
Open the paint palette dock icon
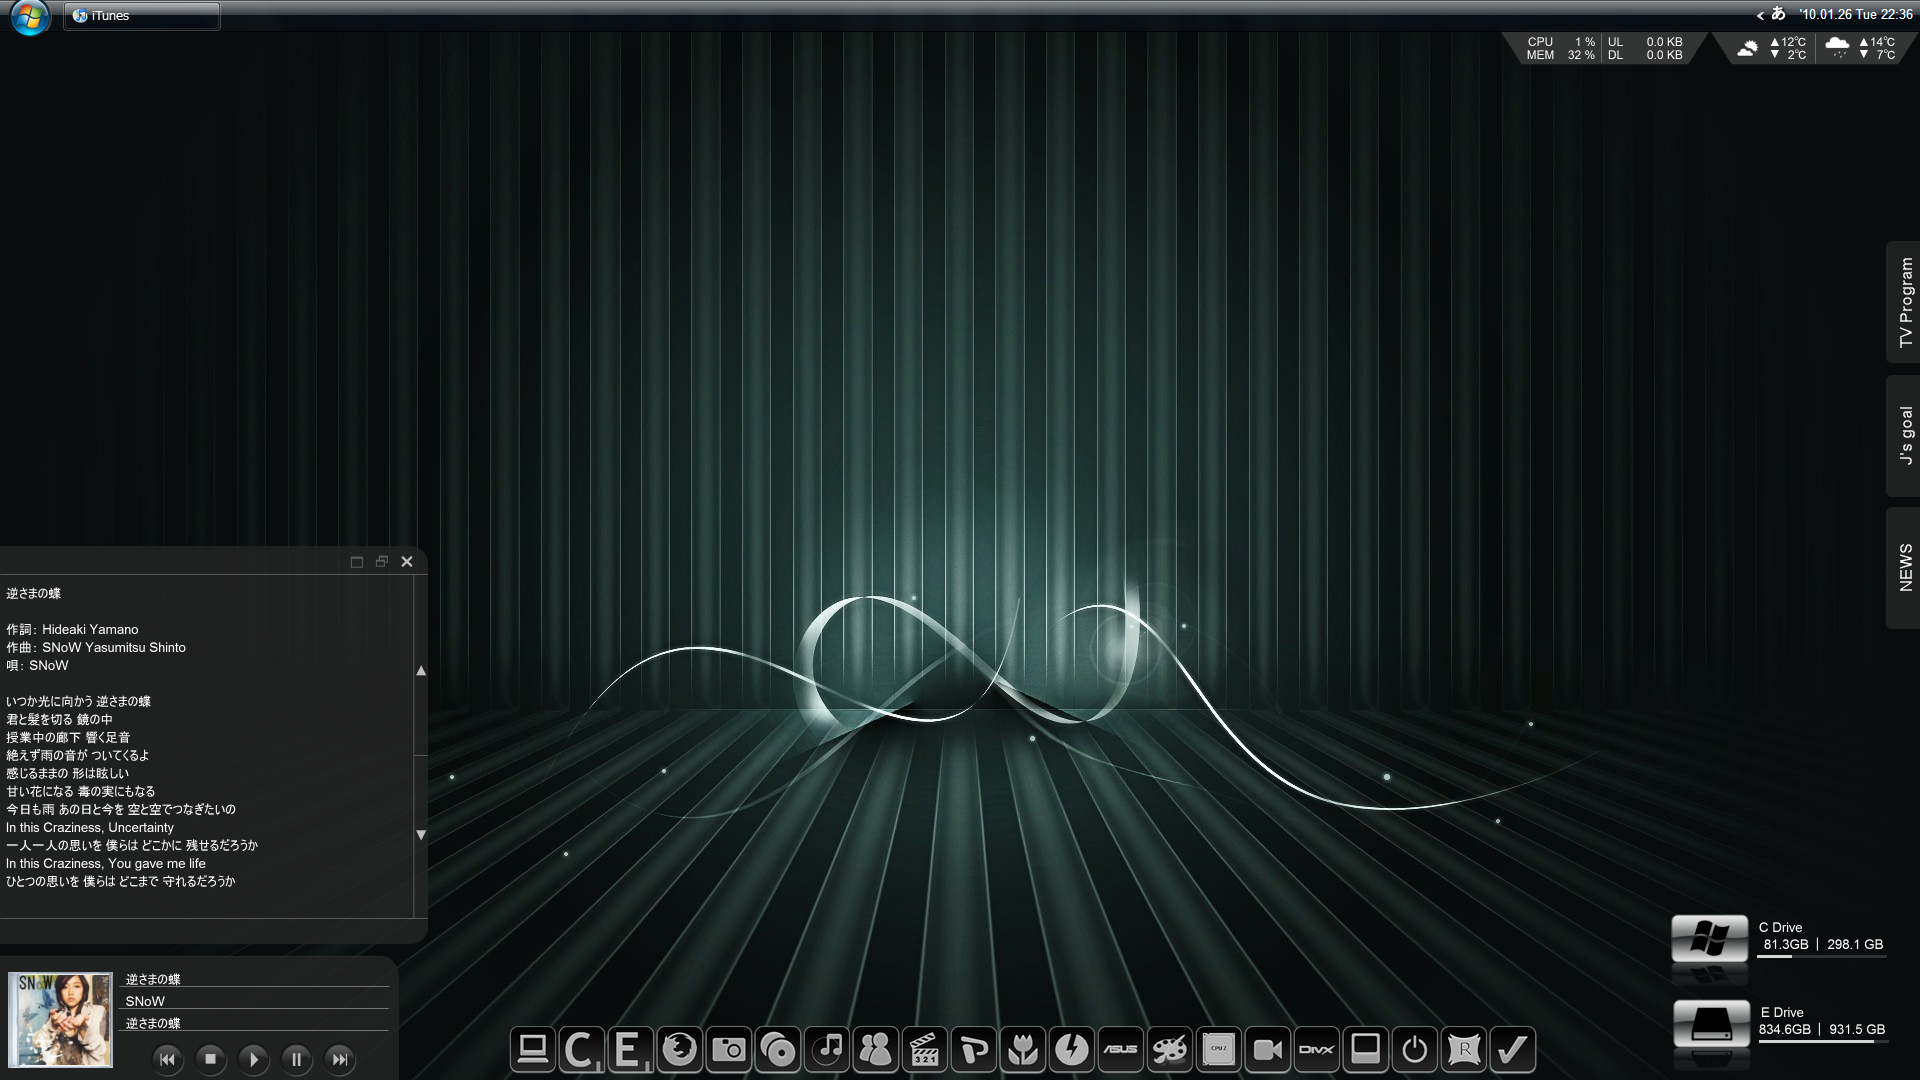pos(1169,1050)
